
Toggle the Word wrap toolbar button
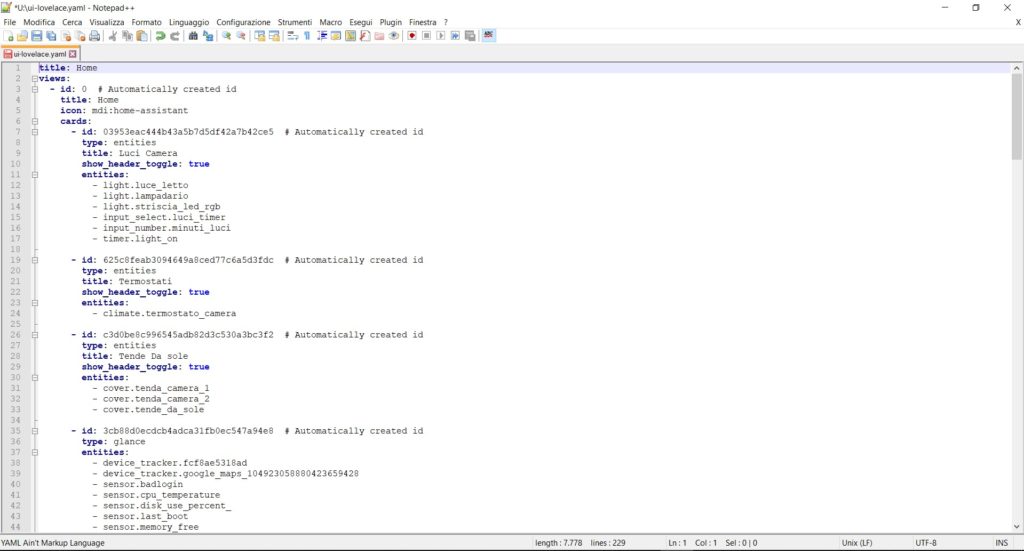pos(292,36)
